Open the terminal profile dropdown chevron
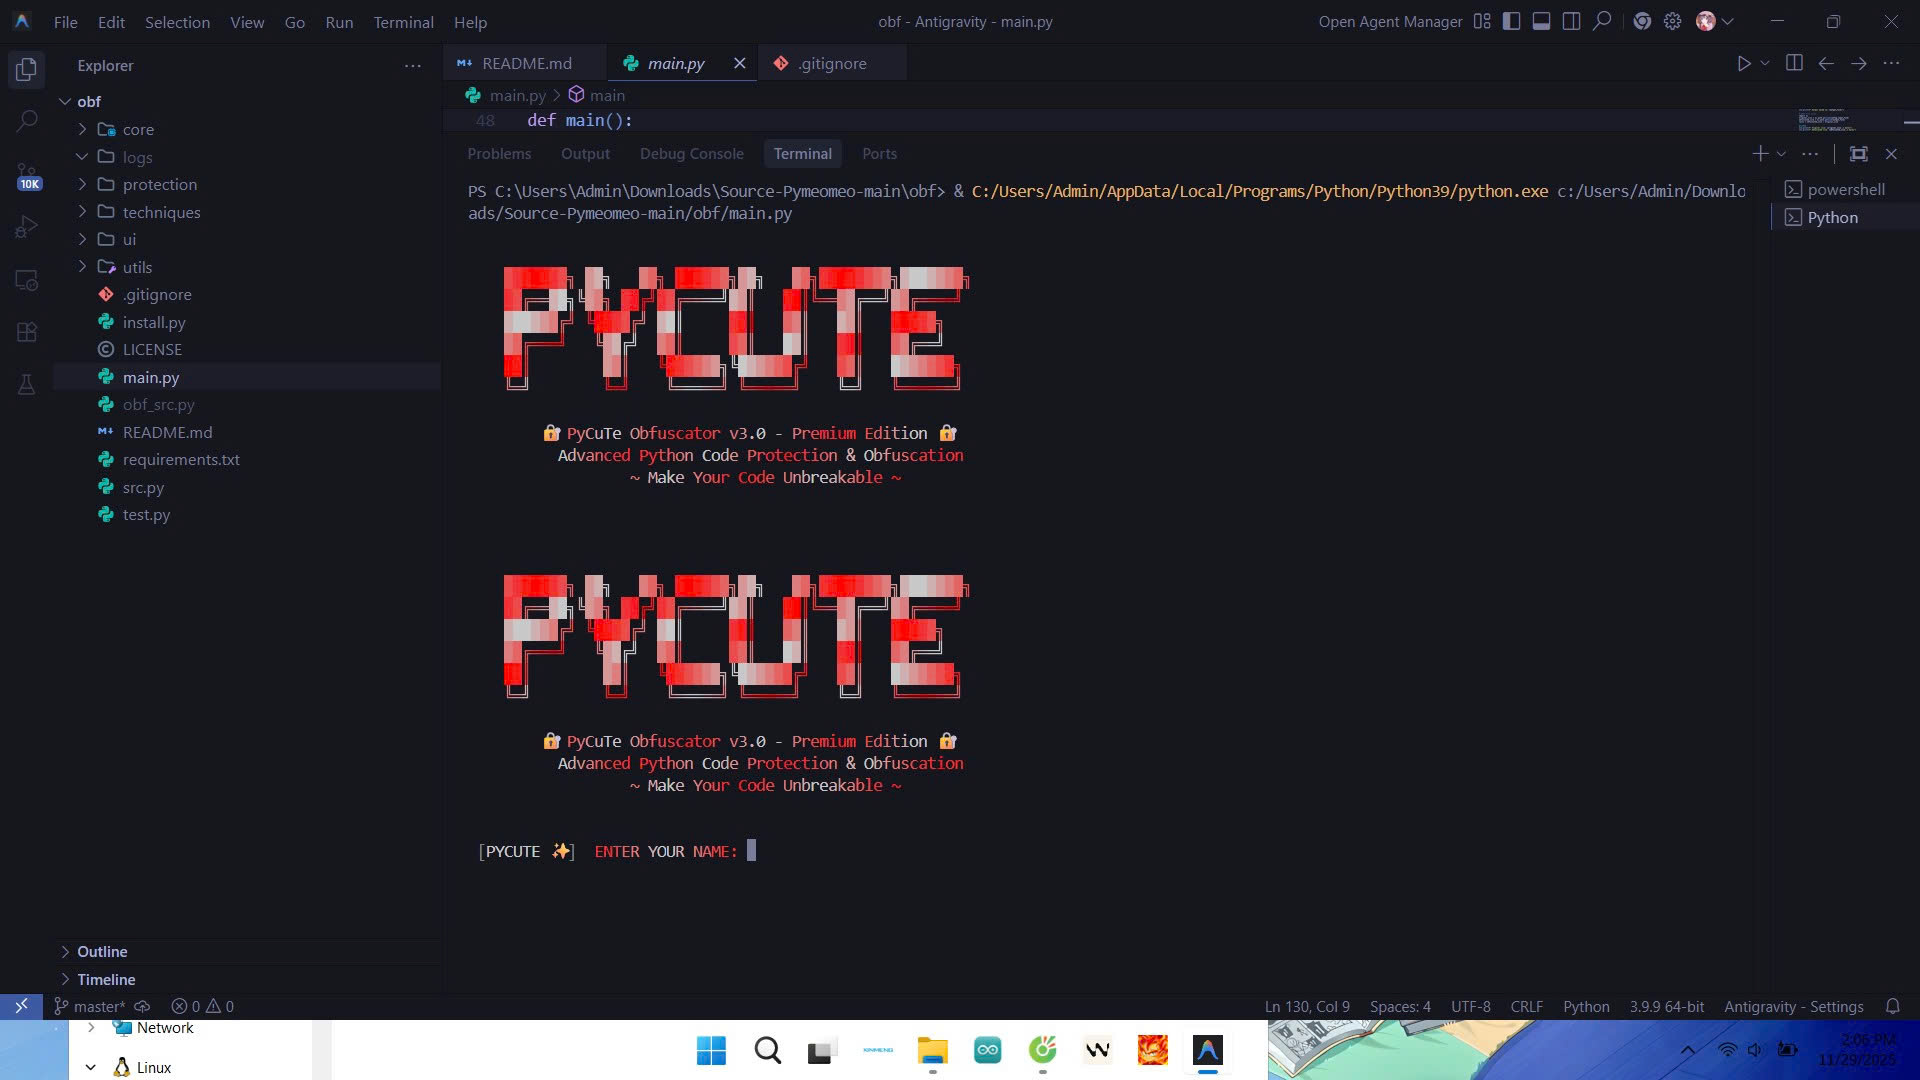The height and width of the screenshot is (1080, 1920). click(x=1779, y=153)
